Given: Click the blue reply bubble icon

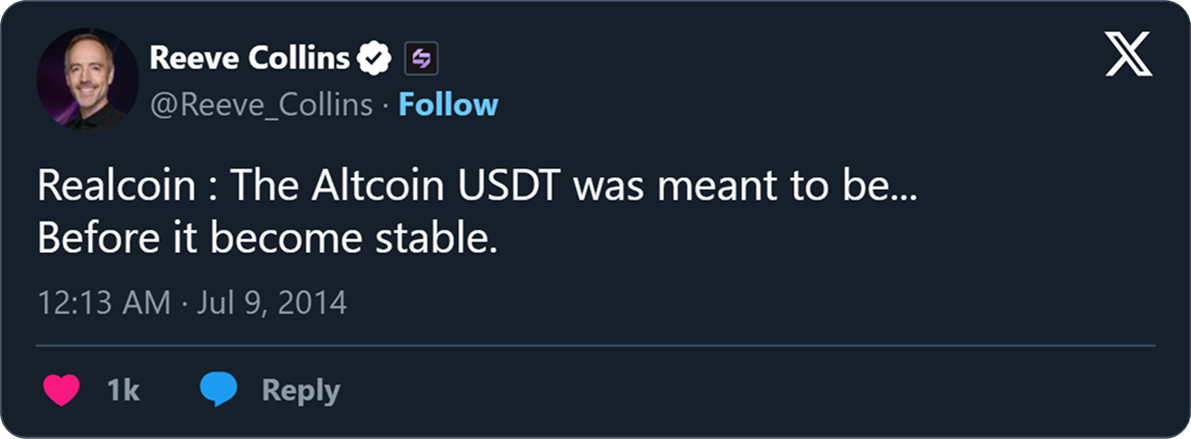Looking at the screenshot, I should 217,390.
